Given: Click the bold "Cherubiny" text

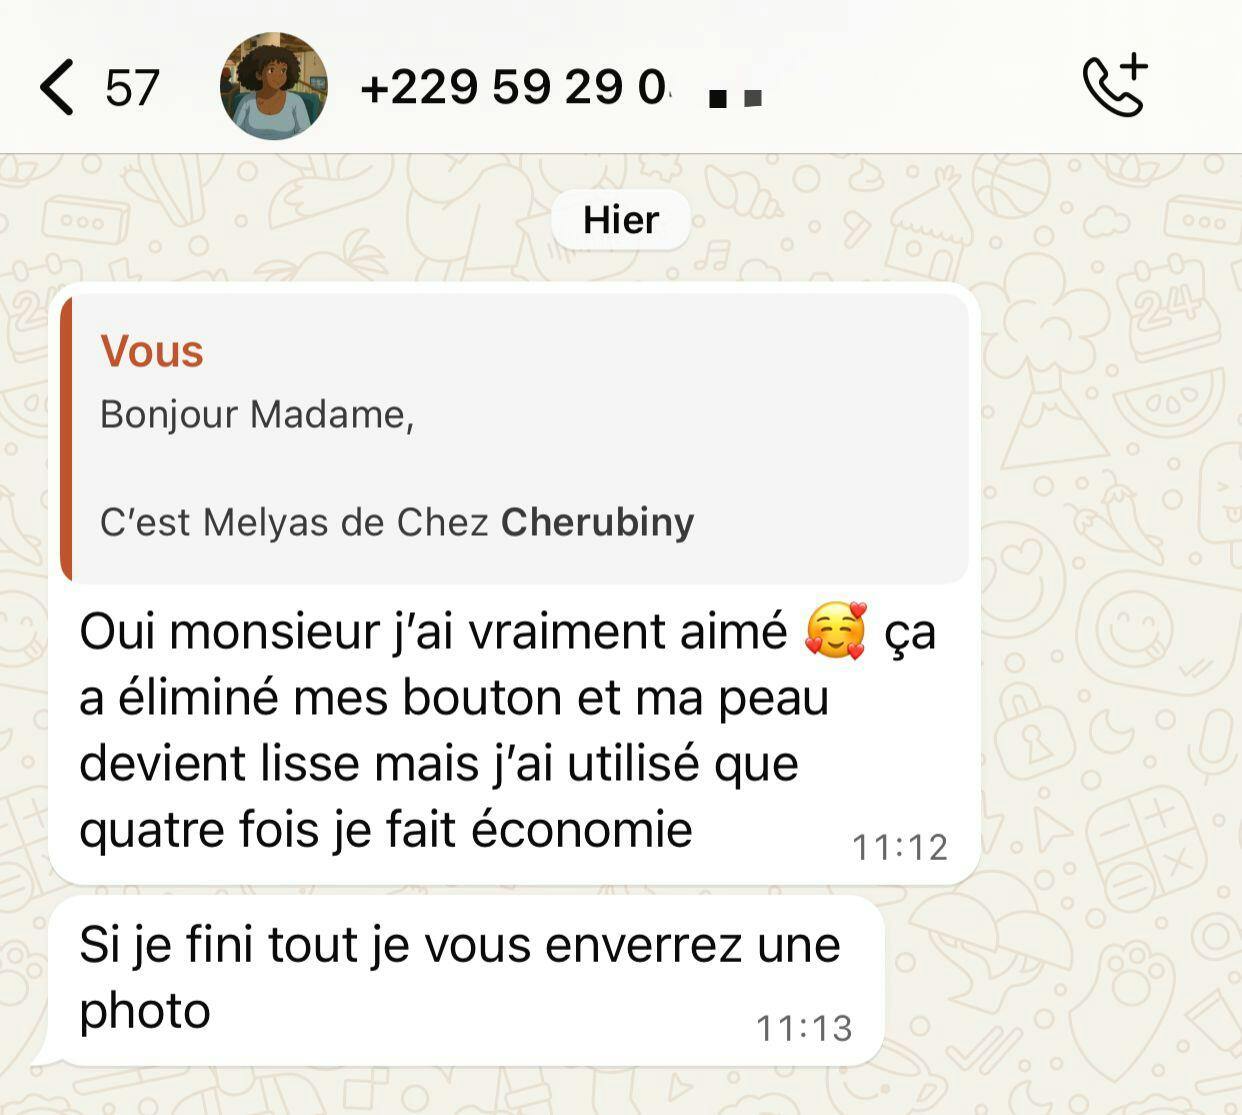Looking at the screenshot, I should click(598, 522).
